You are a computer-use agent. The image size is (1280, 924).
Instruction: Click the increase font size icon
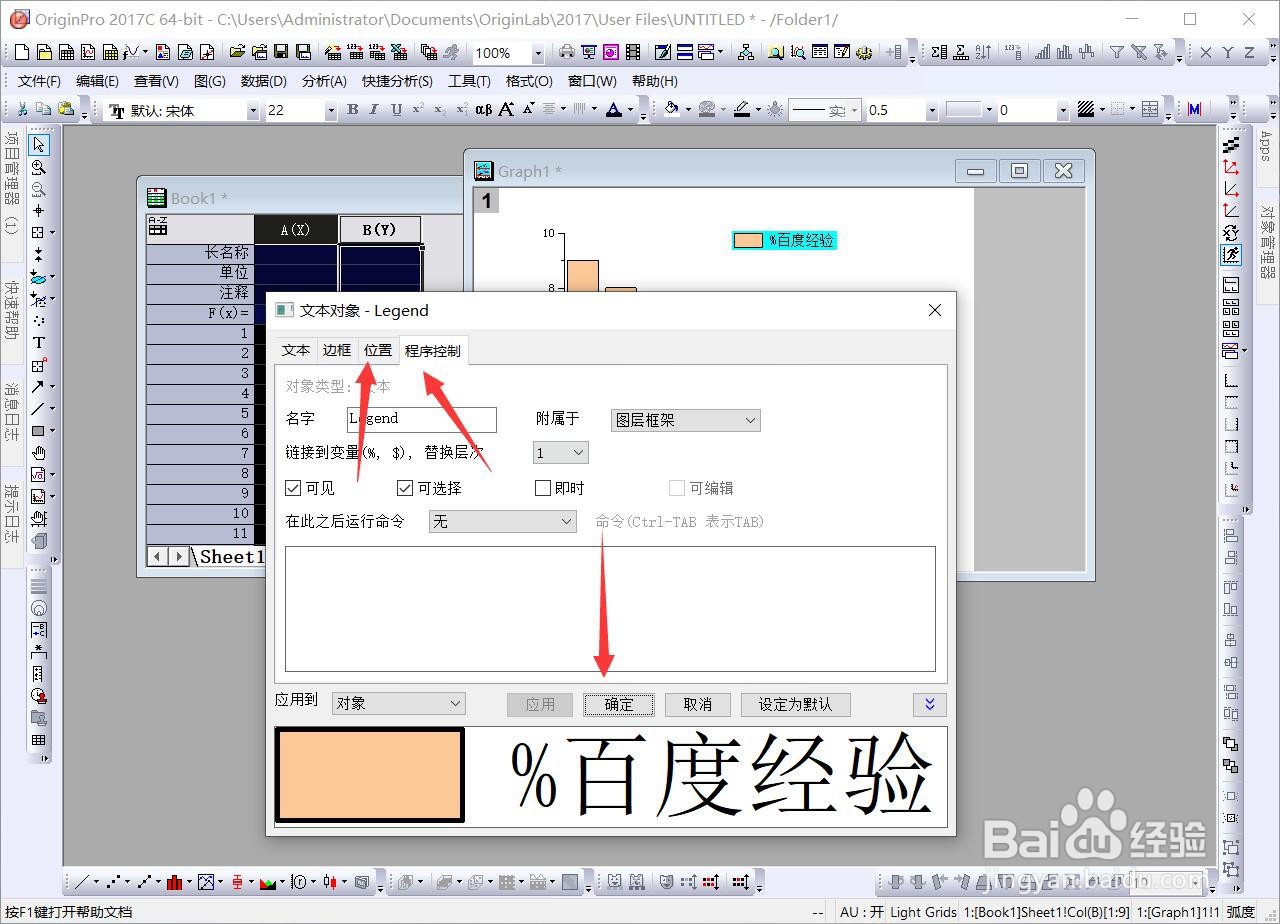(506, 110)
